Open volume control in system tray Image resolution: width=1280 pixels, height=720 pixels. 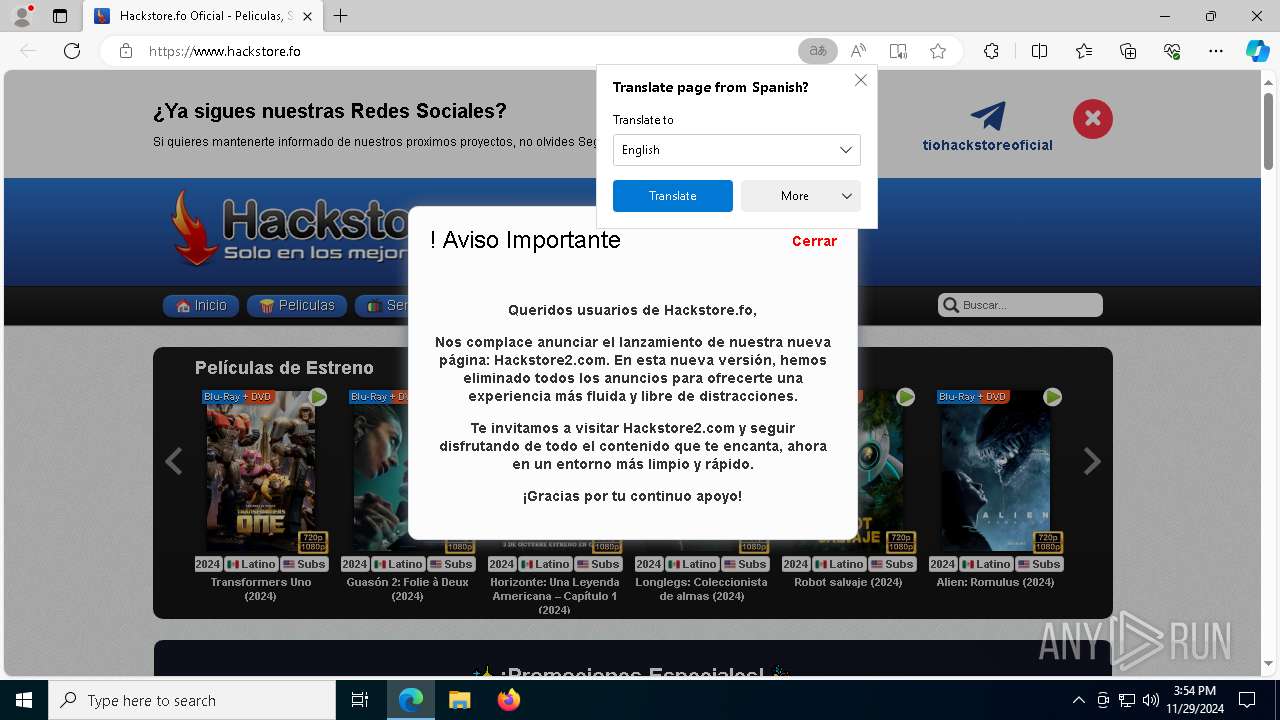1151,700
